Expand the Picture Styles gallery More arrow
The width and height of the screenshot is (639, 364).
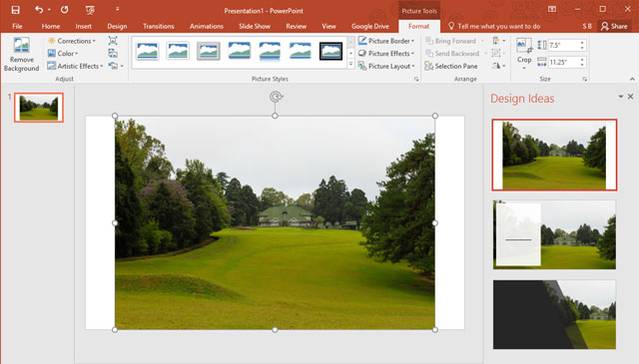[351, 64]
